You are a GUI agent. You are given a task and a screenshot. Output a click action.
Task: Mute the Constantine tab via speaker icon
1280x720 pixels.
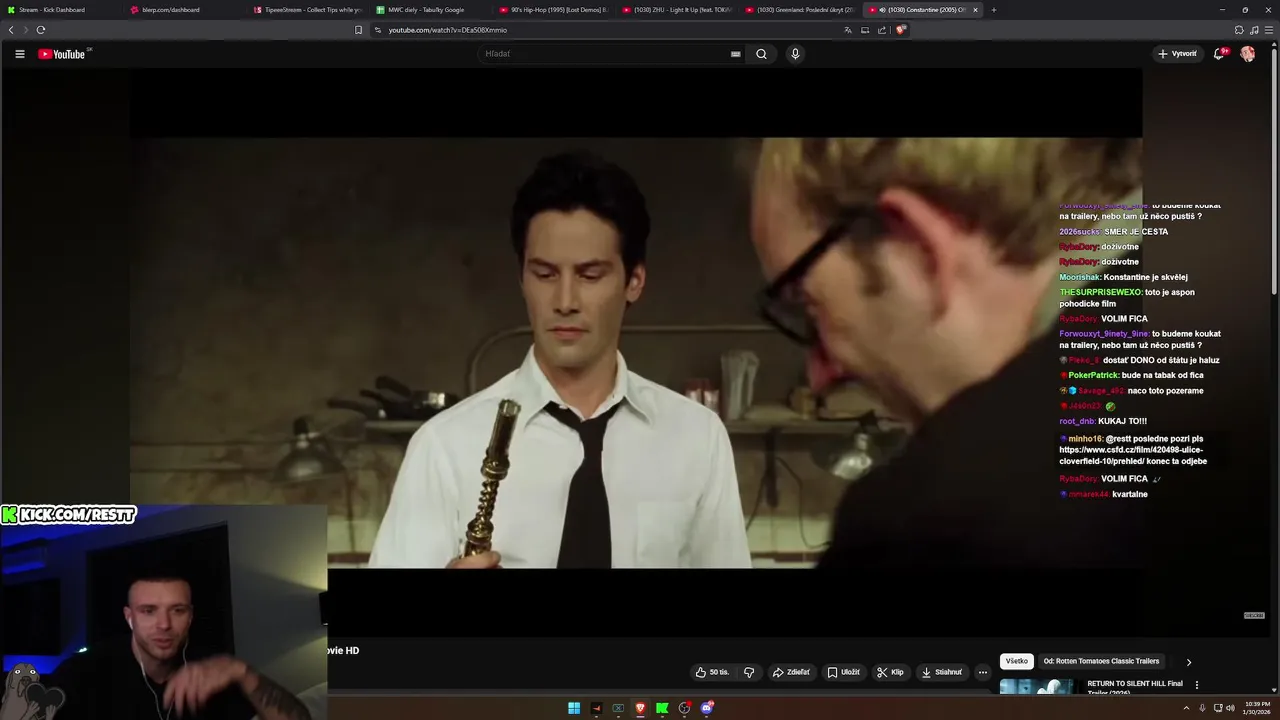click(x=882, y=10)
